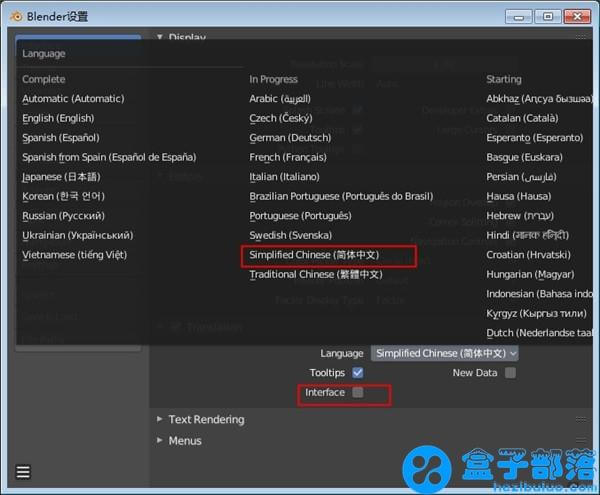The width and height of the screenshot is (600, 495).
Task: Pick Swedish (Svenska) language
Action: [291, 235]
